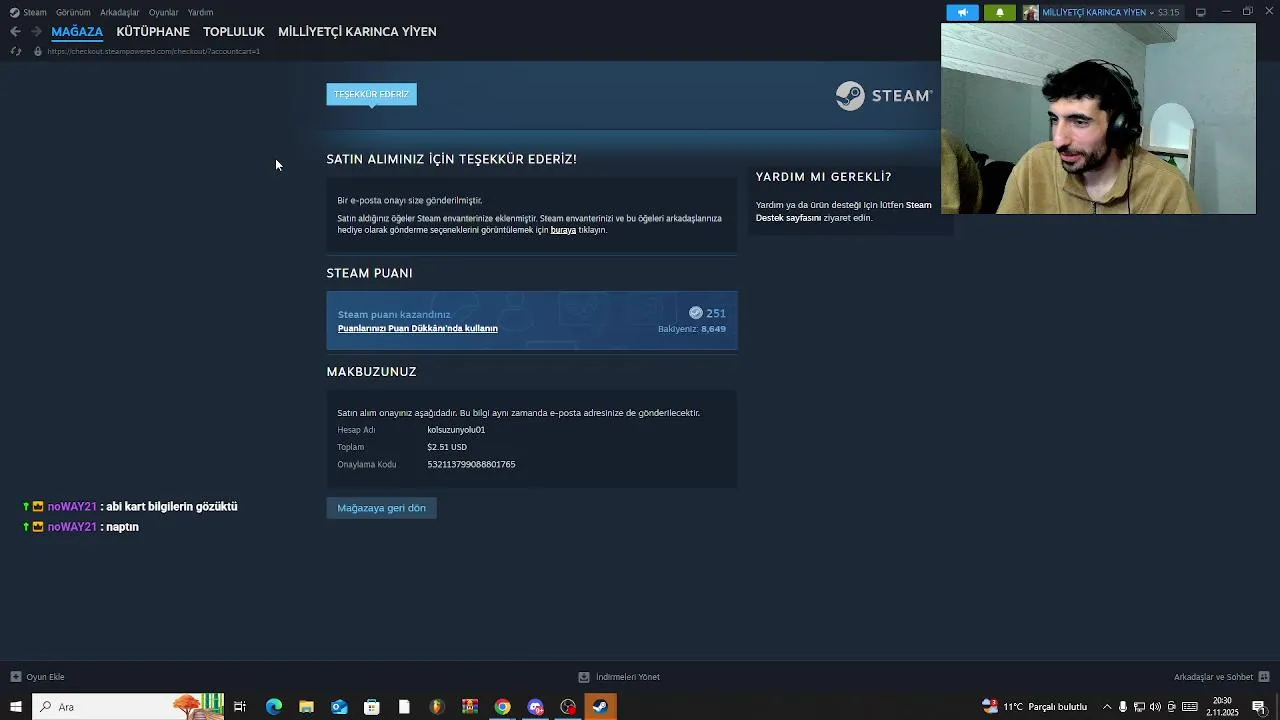
Task: Follow the 'buraya' inventory link
Action: [563, 230]
